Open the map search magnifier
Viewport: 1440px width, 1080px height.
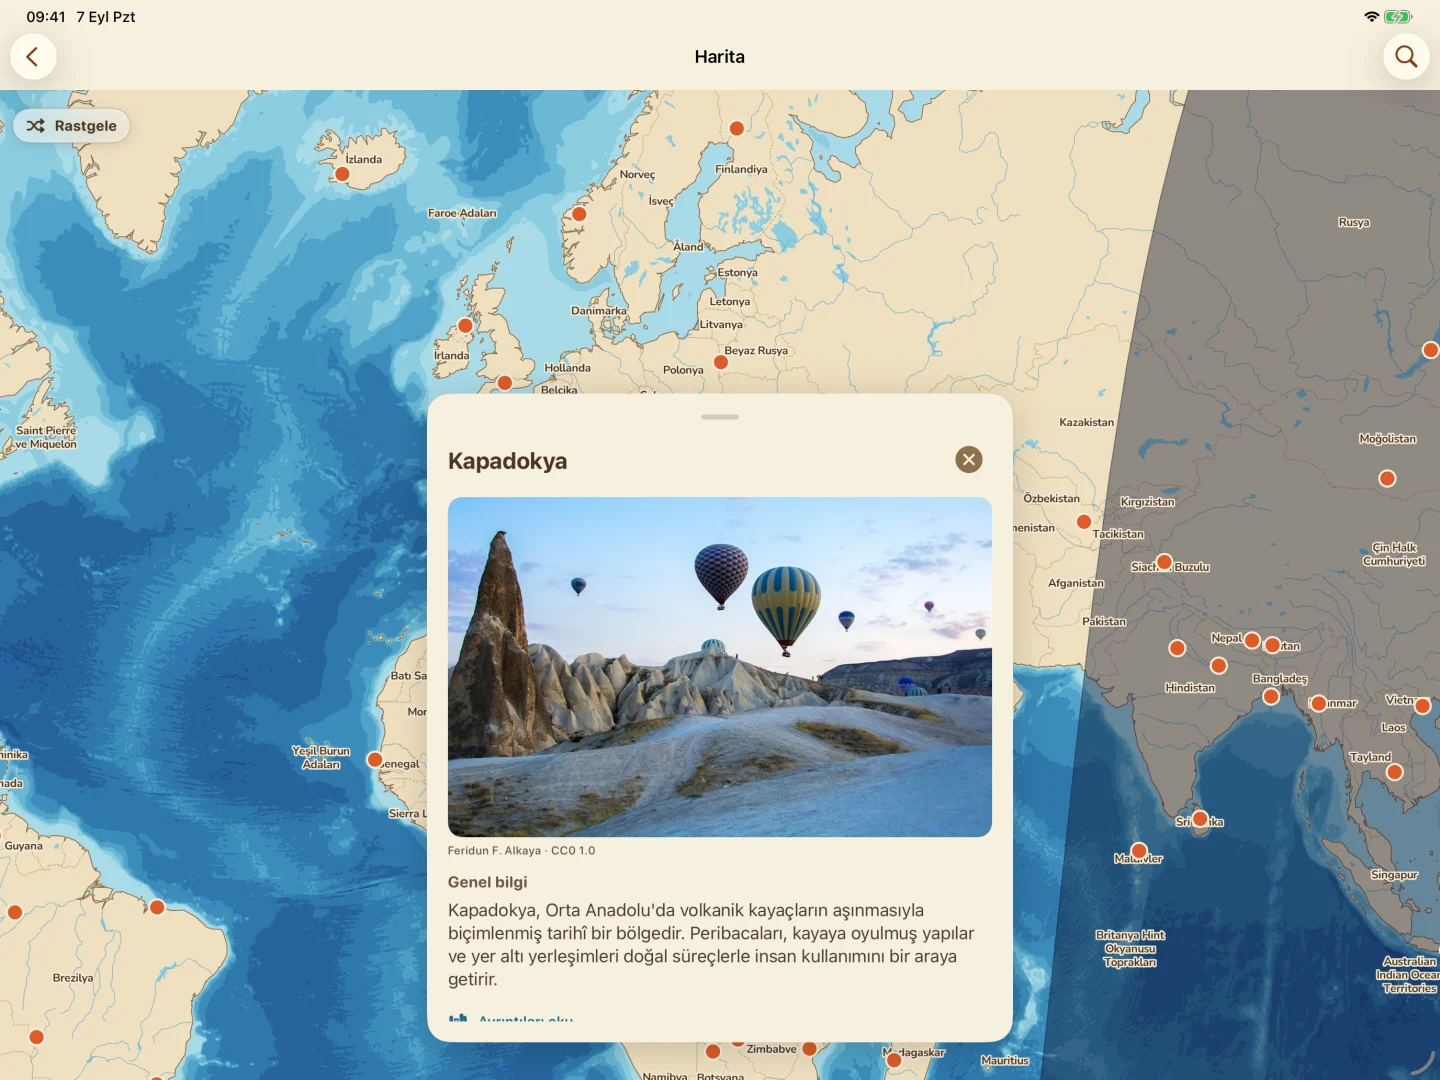click(1406, 57)
